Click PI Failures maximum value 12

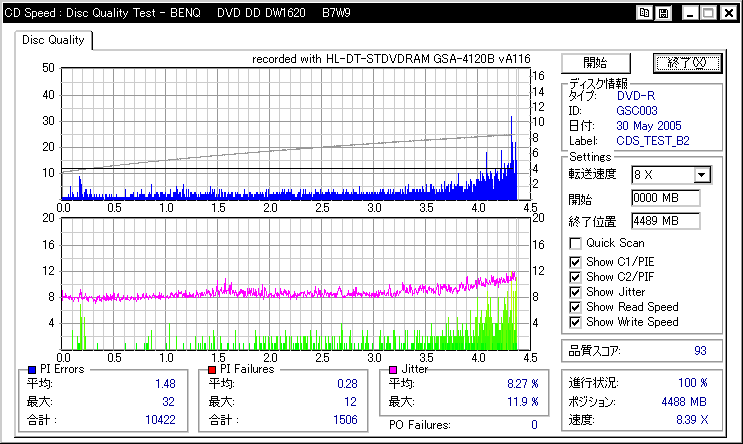(x=351, y=402)
